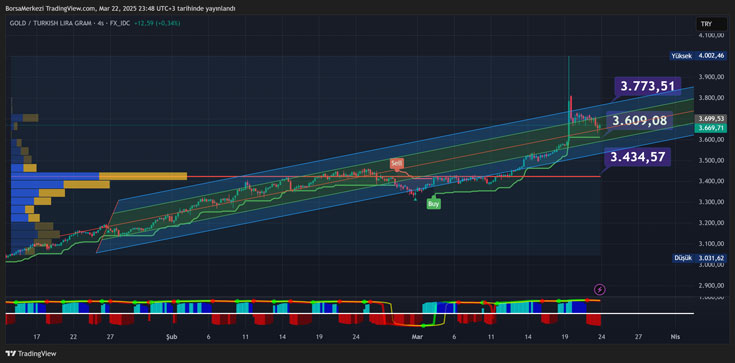Select the red Sell signal label
This screenshot has width=735, height=363.
[x=397, y=164]
